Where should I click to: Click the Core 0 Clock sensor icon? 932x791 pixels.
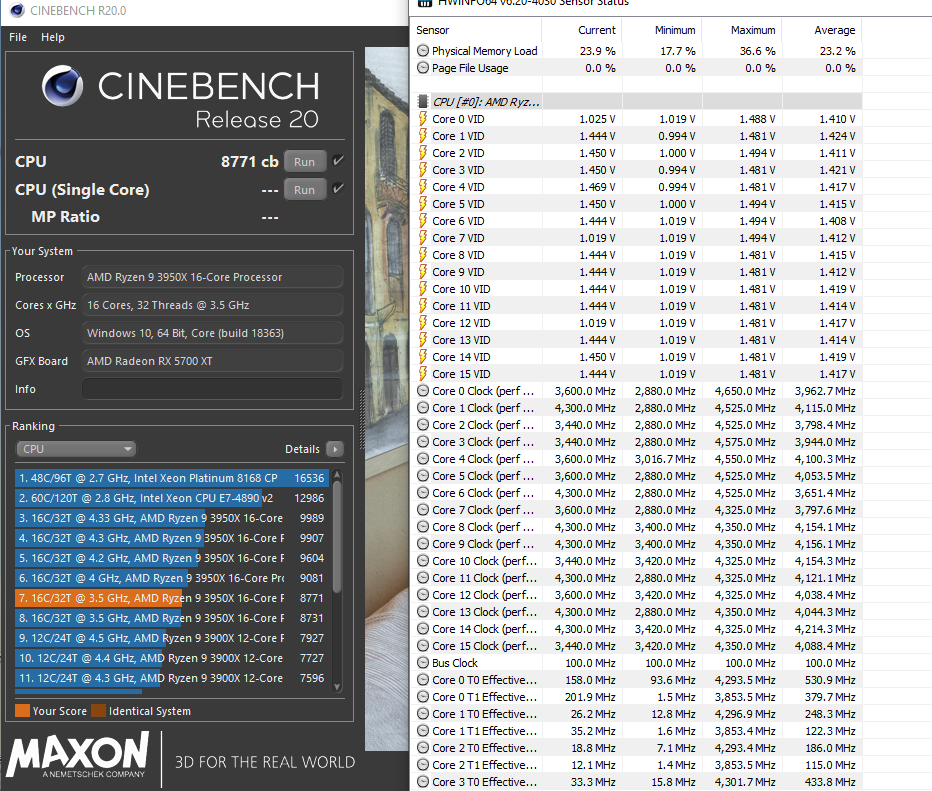423,390
